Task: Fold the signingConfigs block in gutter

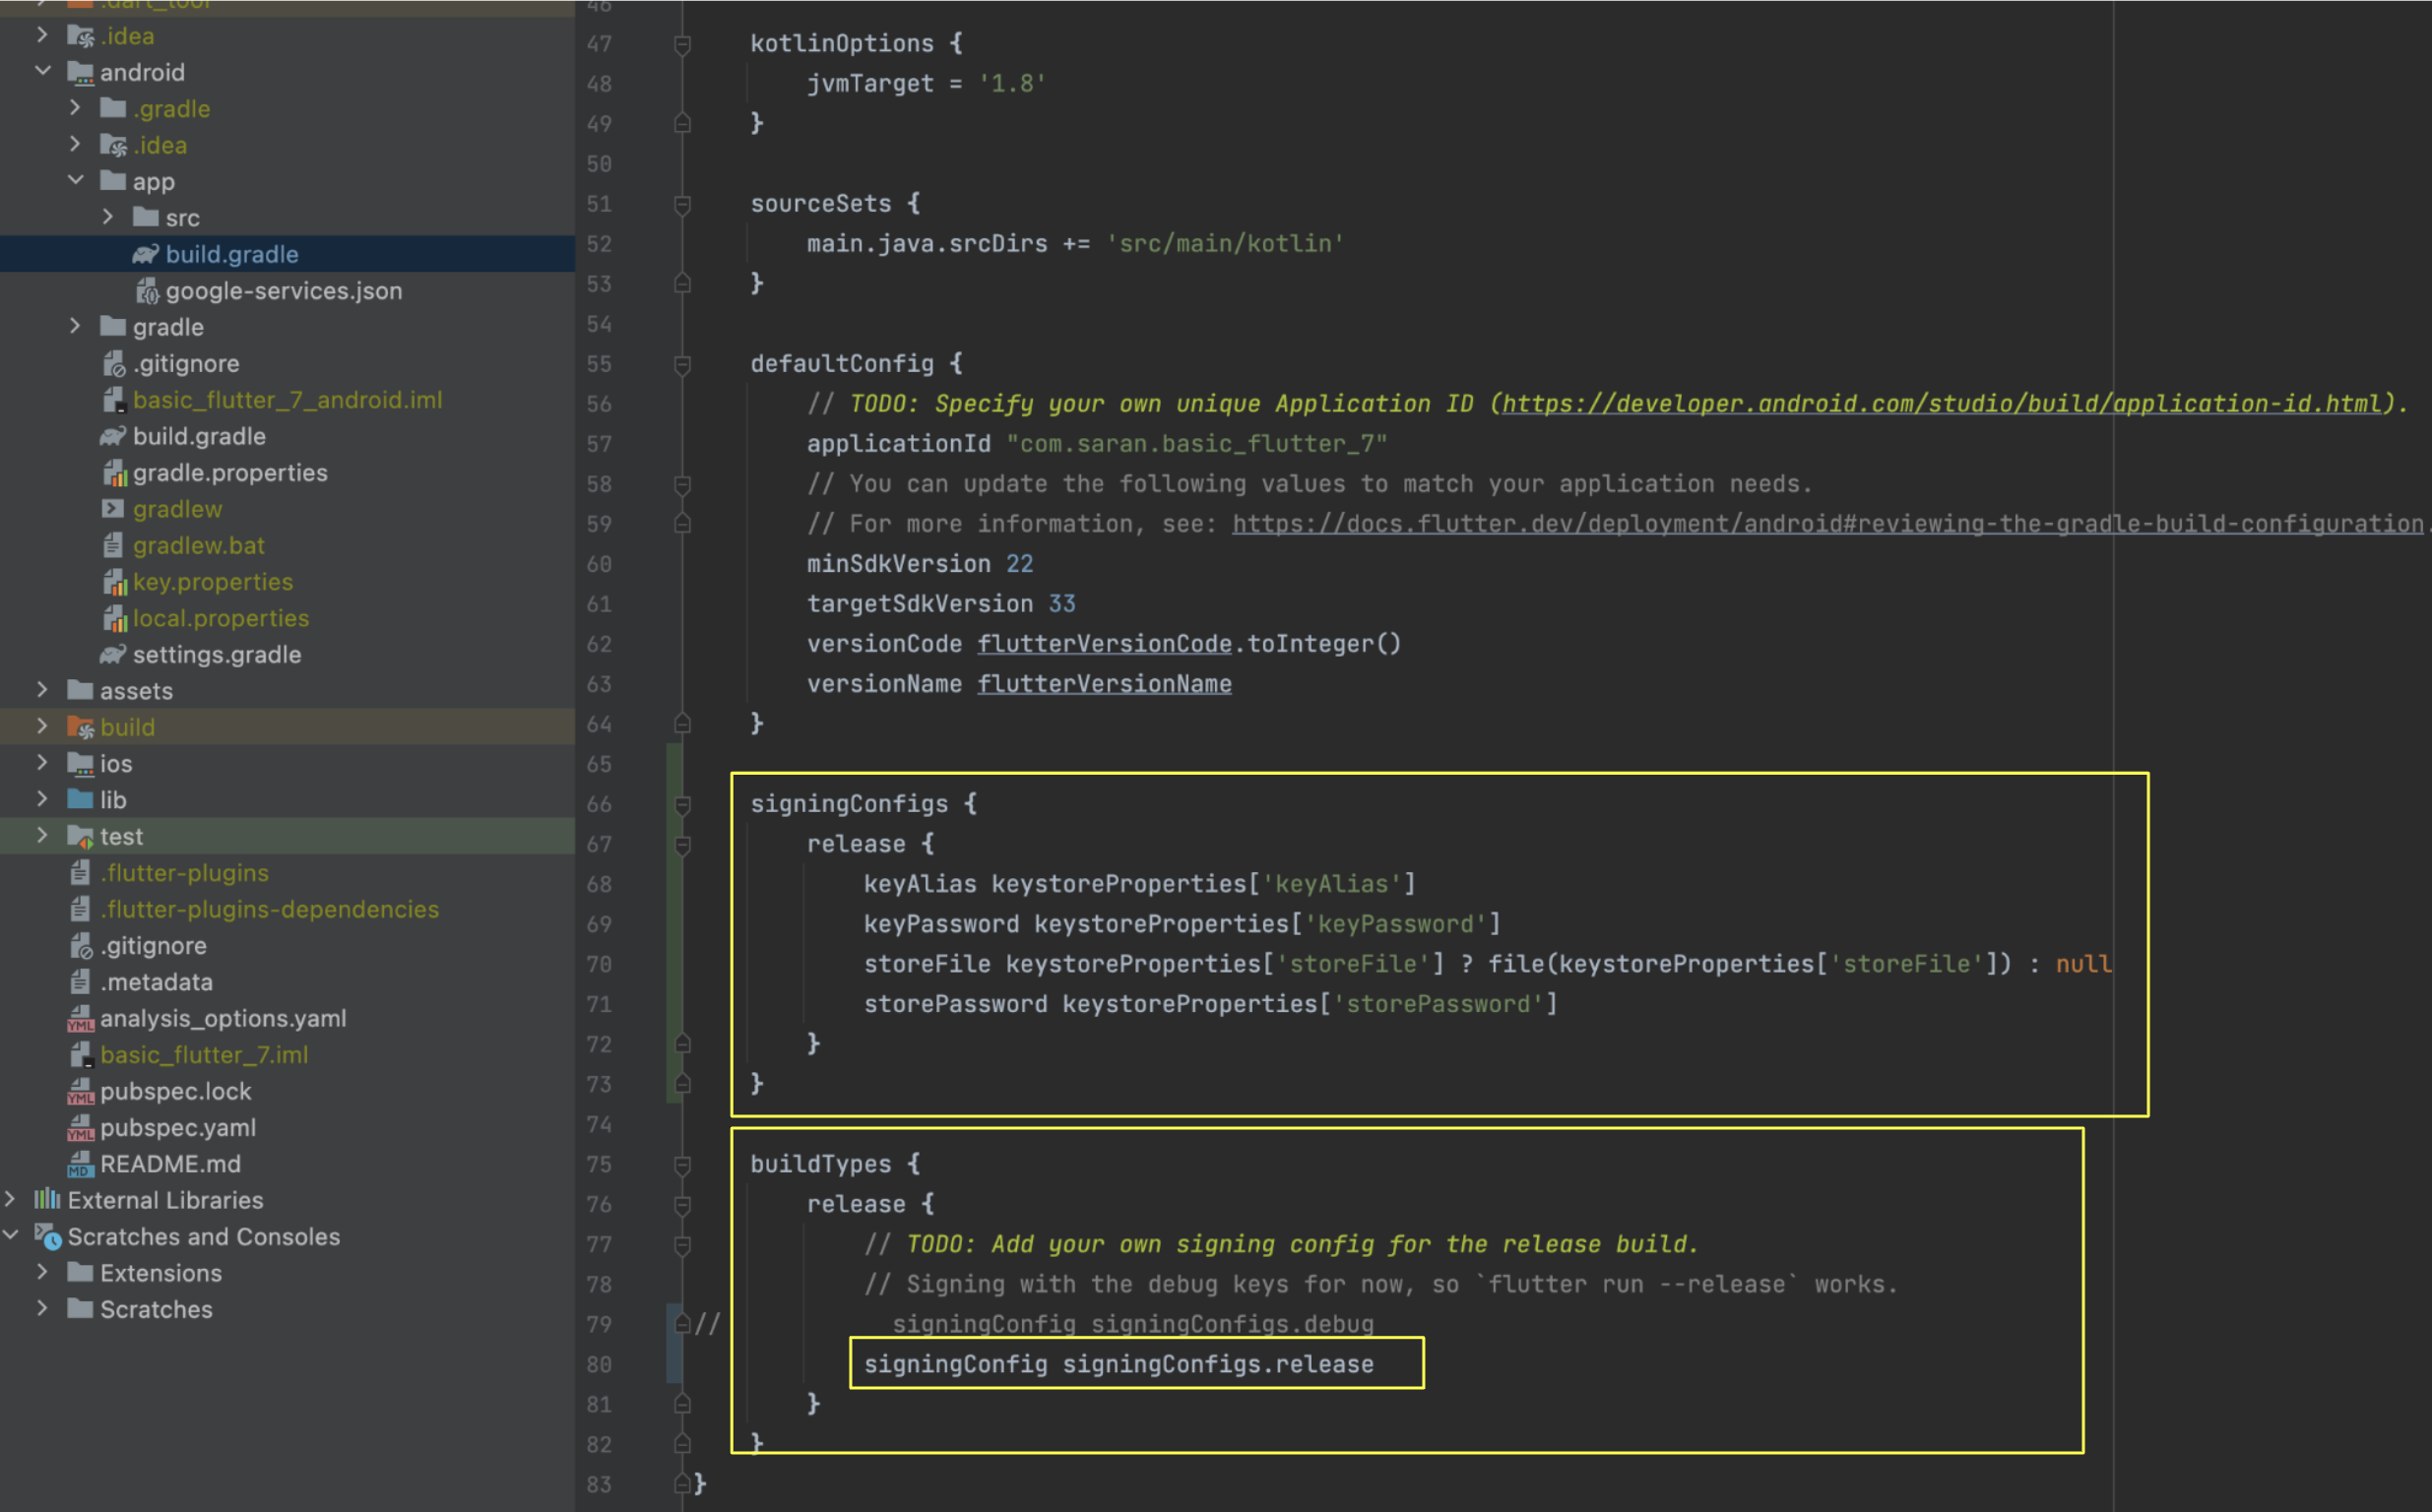Action: click(682, 804)
